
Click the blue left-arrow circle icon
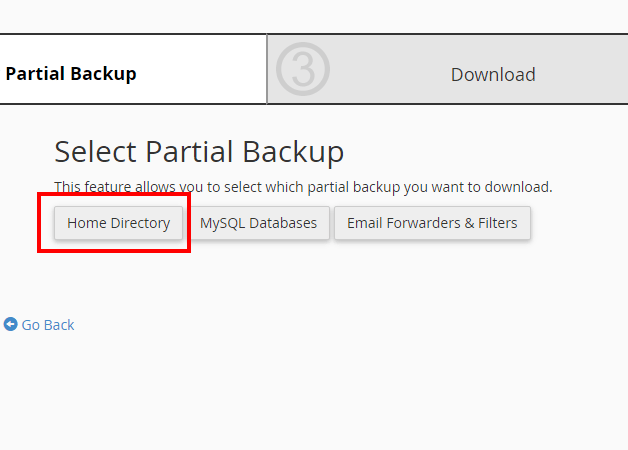(11, 324)
